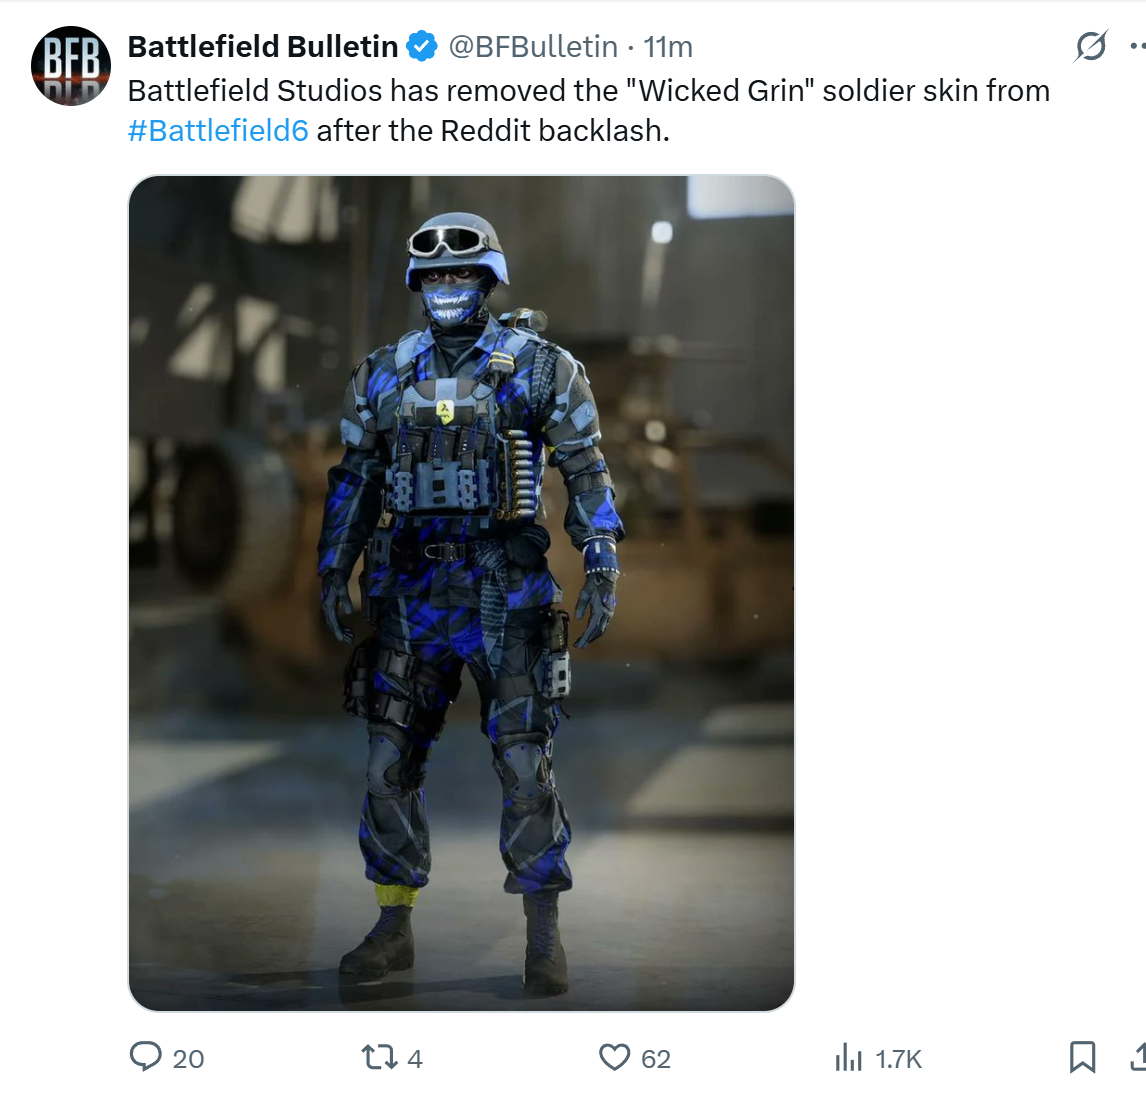Click the Grok explain-post icon
Viewport: 1146px width, 1099px height.
tap(1091, 47)
